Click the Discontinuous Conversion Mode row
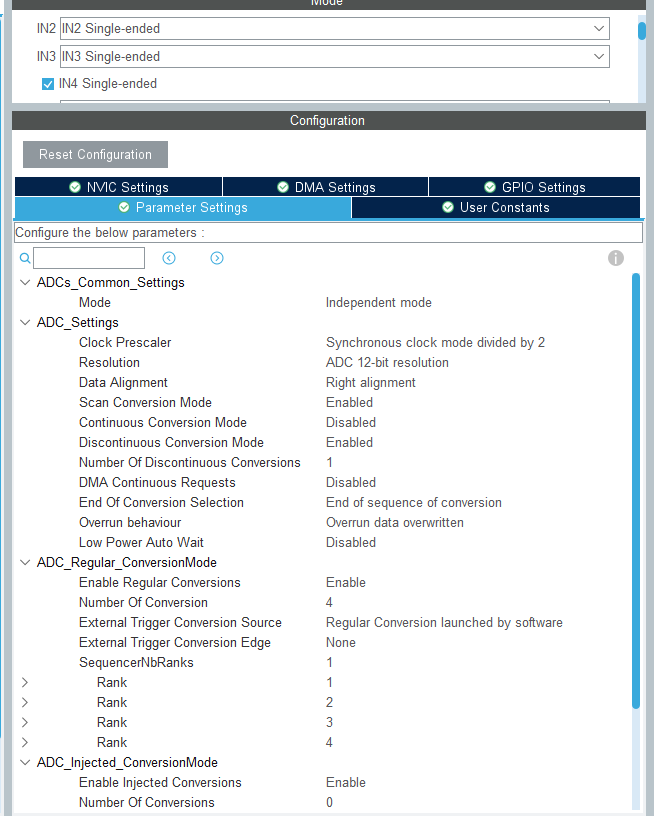 (323, 443)
